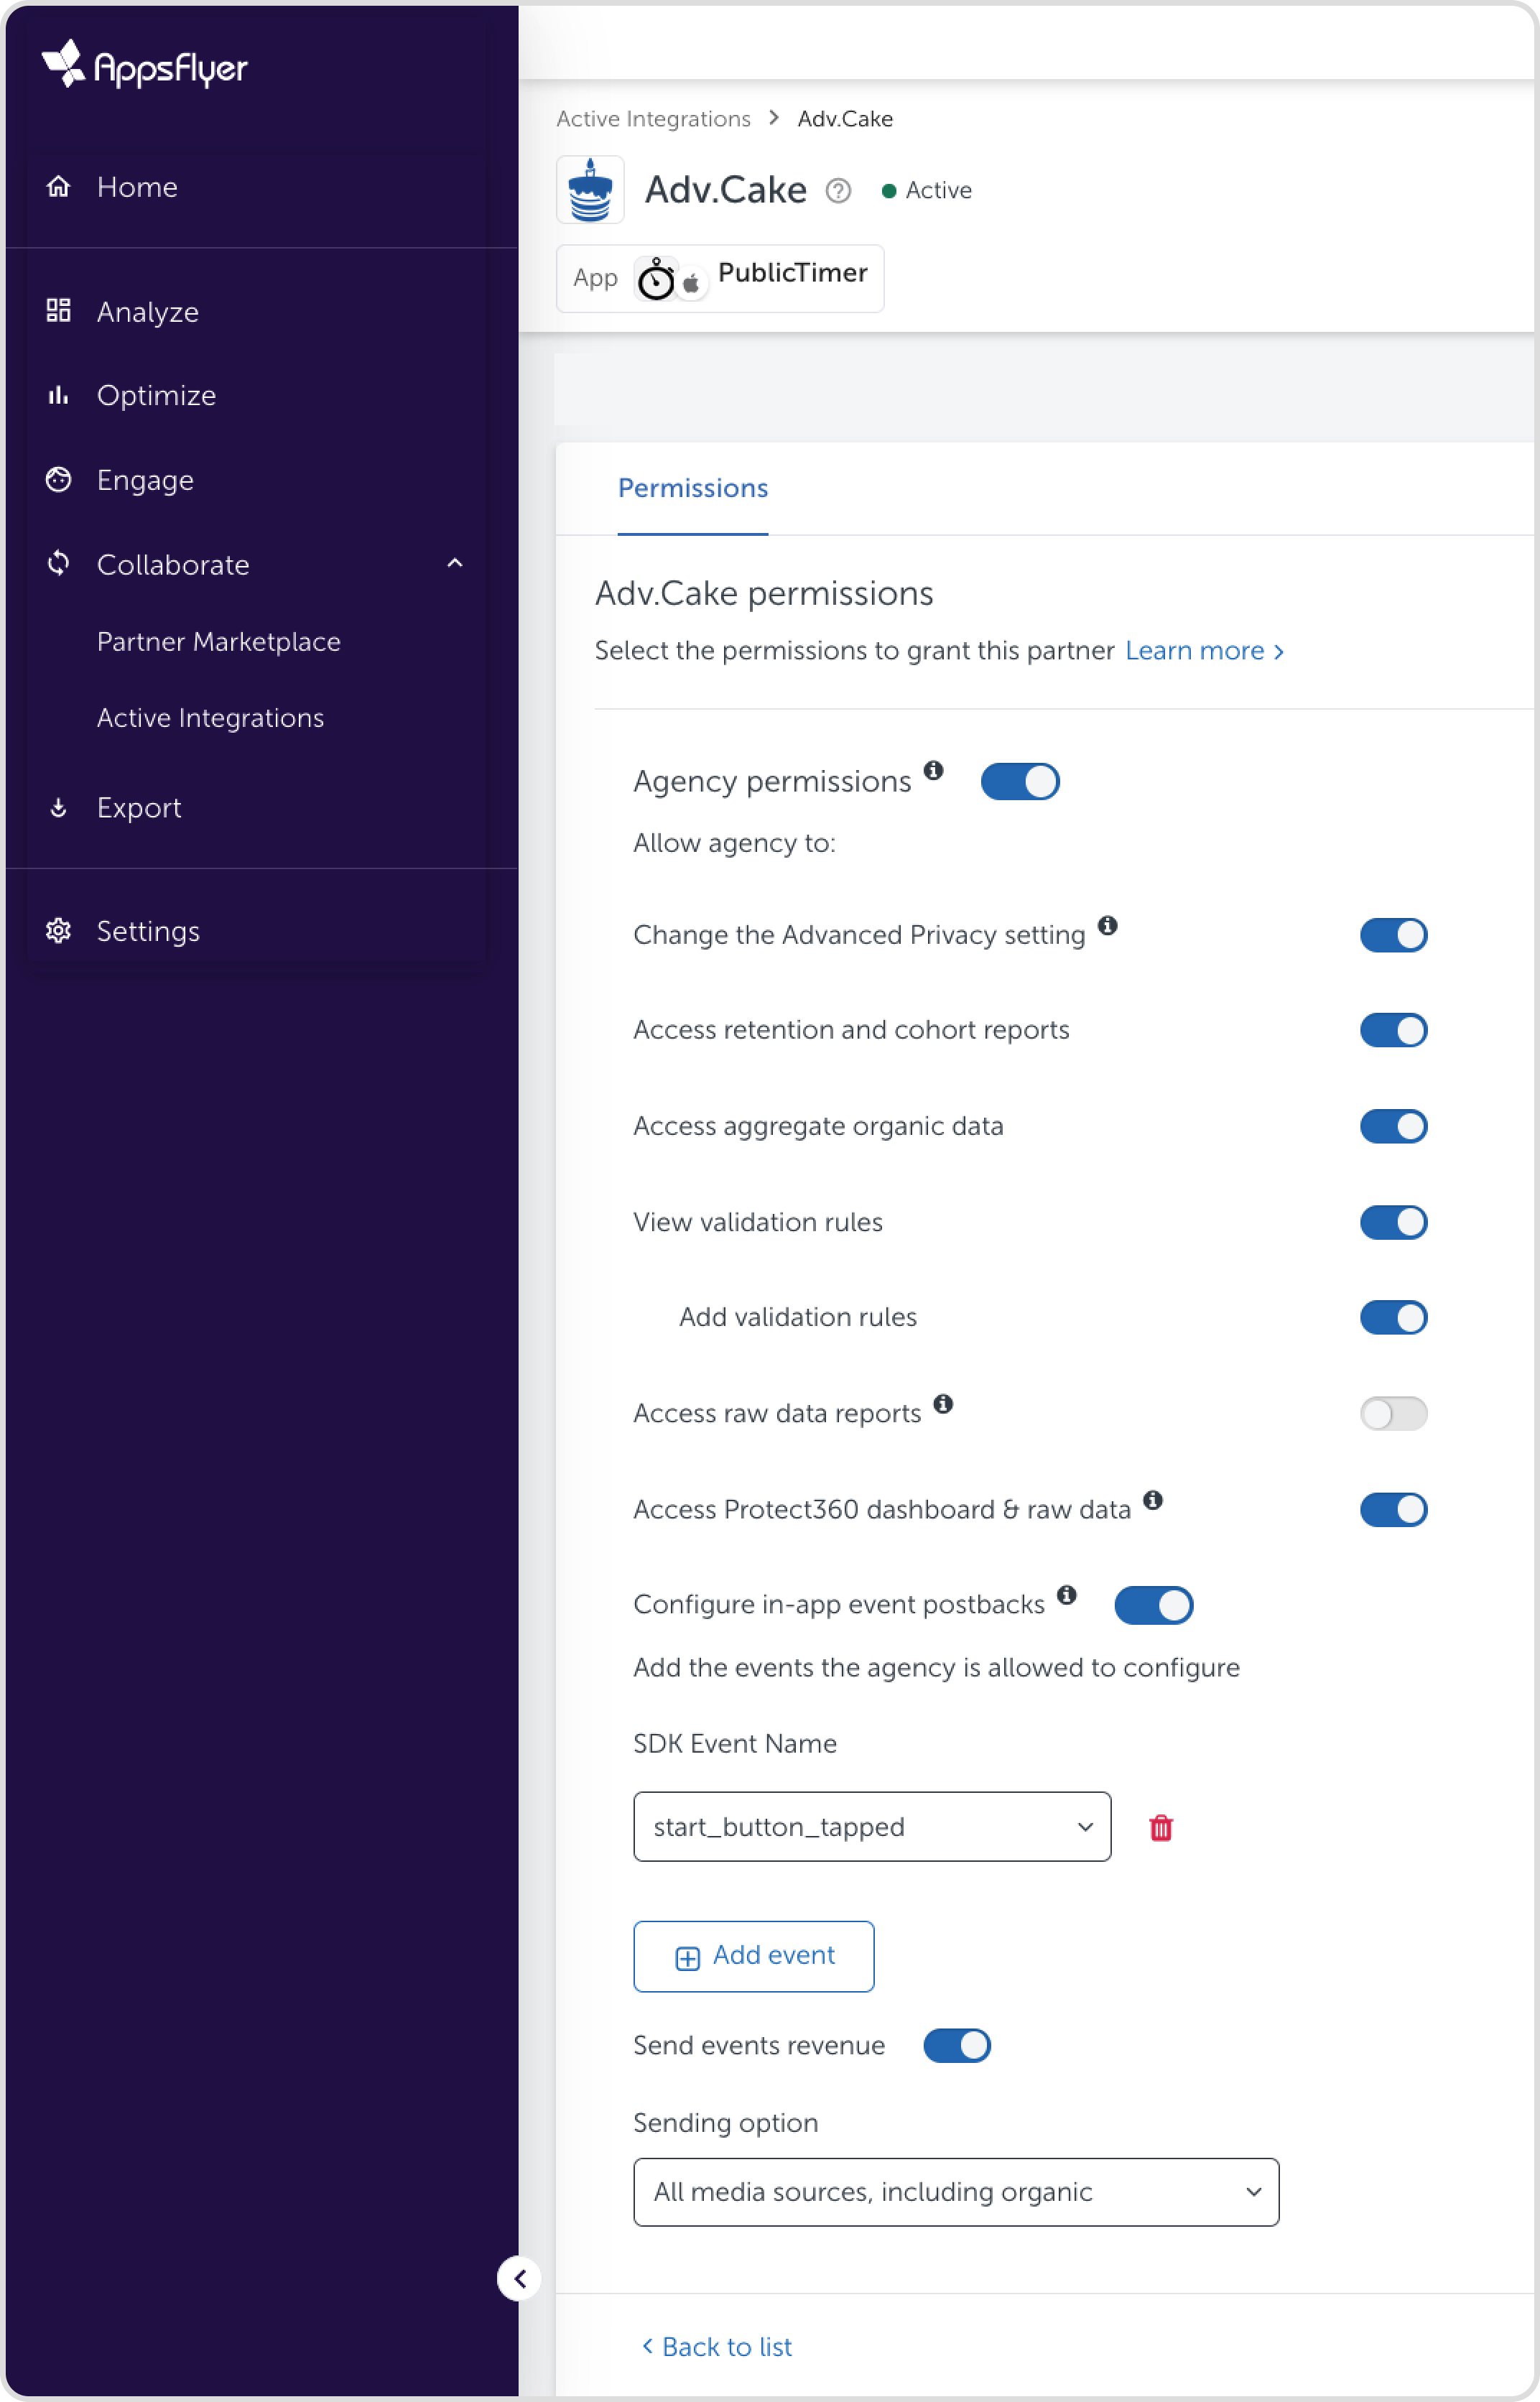The height and width of the screenshot is (2402, 1540).
Task: Toggle View validation rules switch
Action: tap(1394, 1223)
